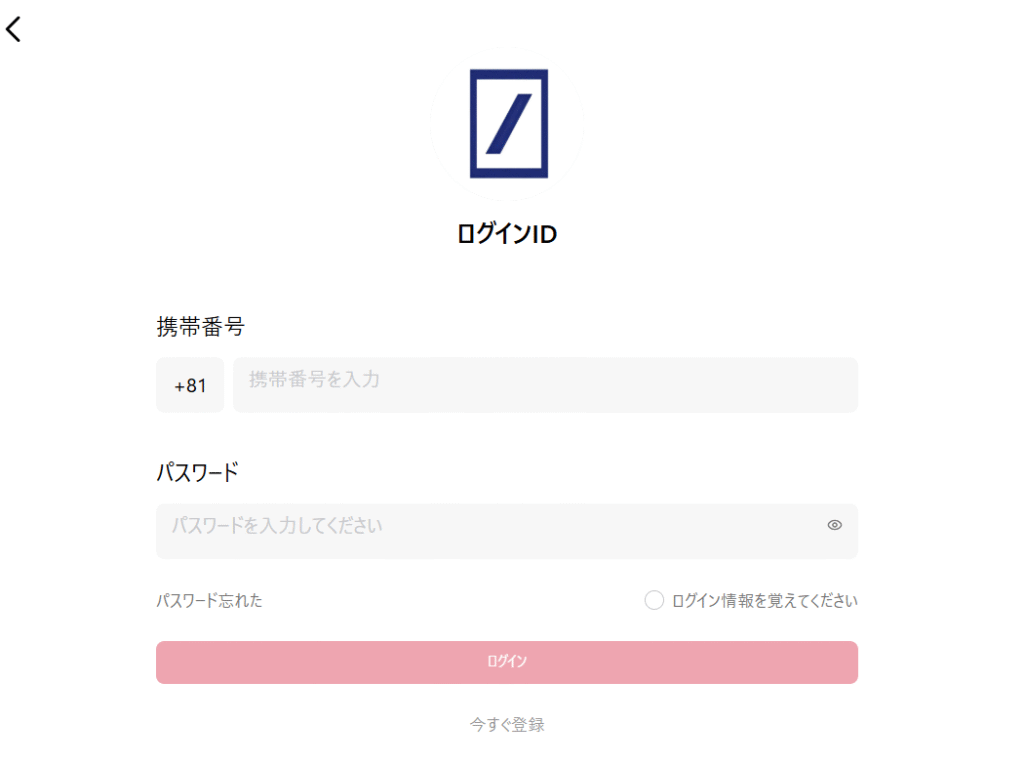Screen dimensions: 1024x763
Task: Check the remember login information circle
Action: pos(653,599)
